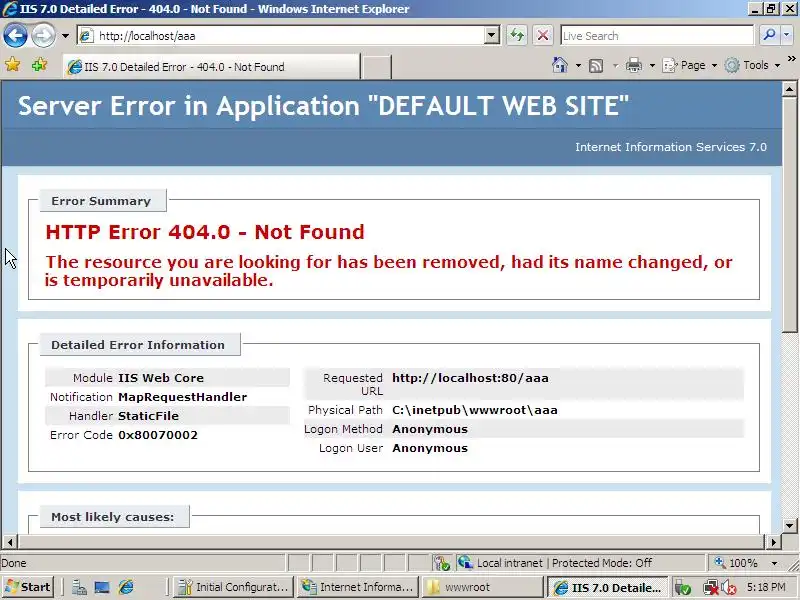
Task: Click the Show Desktop quick launch icon
Action: tap(102, 588)
